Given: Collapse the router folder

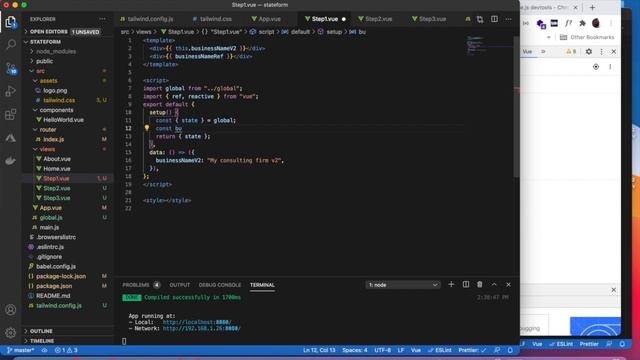Looking at the screenshot, I should pos(48,130).
